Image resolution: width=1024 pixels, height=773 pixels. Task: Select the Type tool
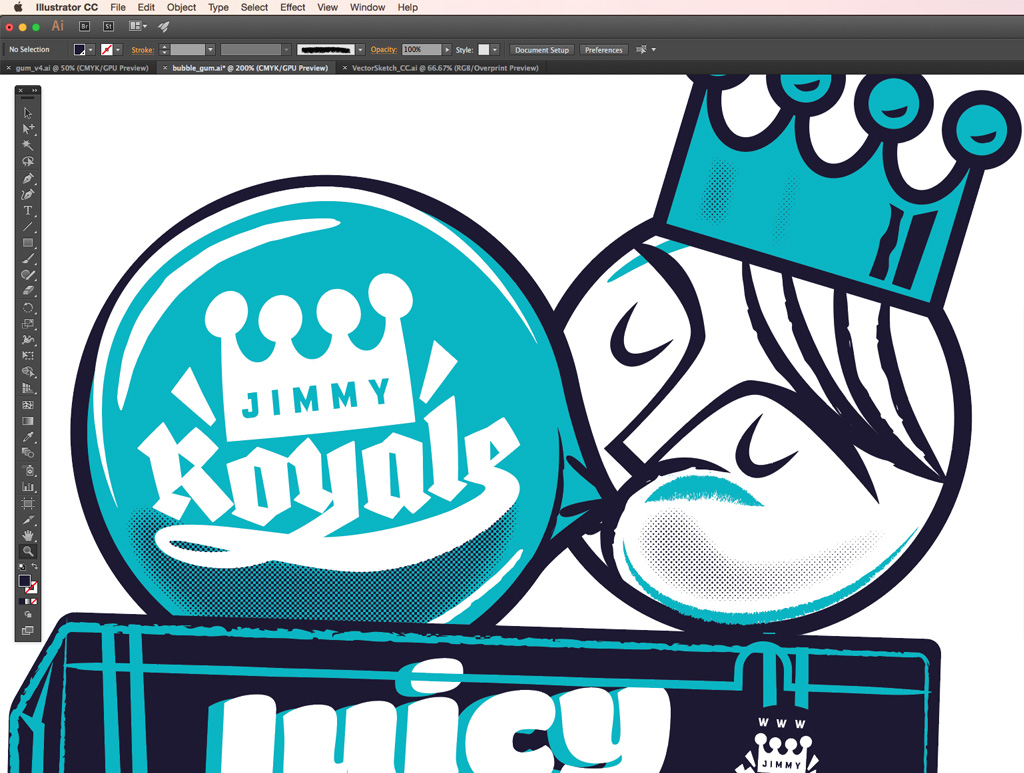click(x=28, y=210)
